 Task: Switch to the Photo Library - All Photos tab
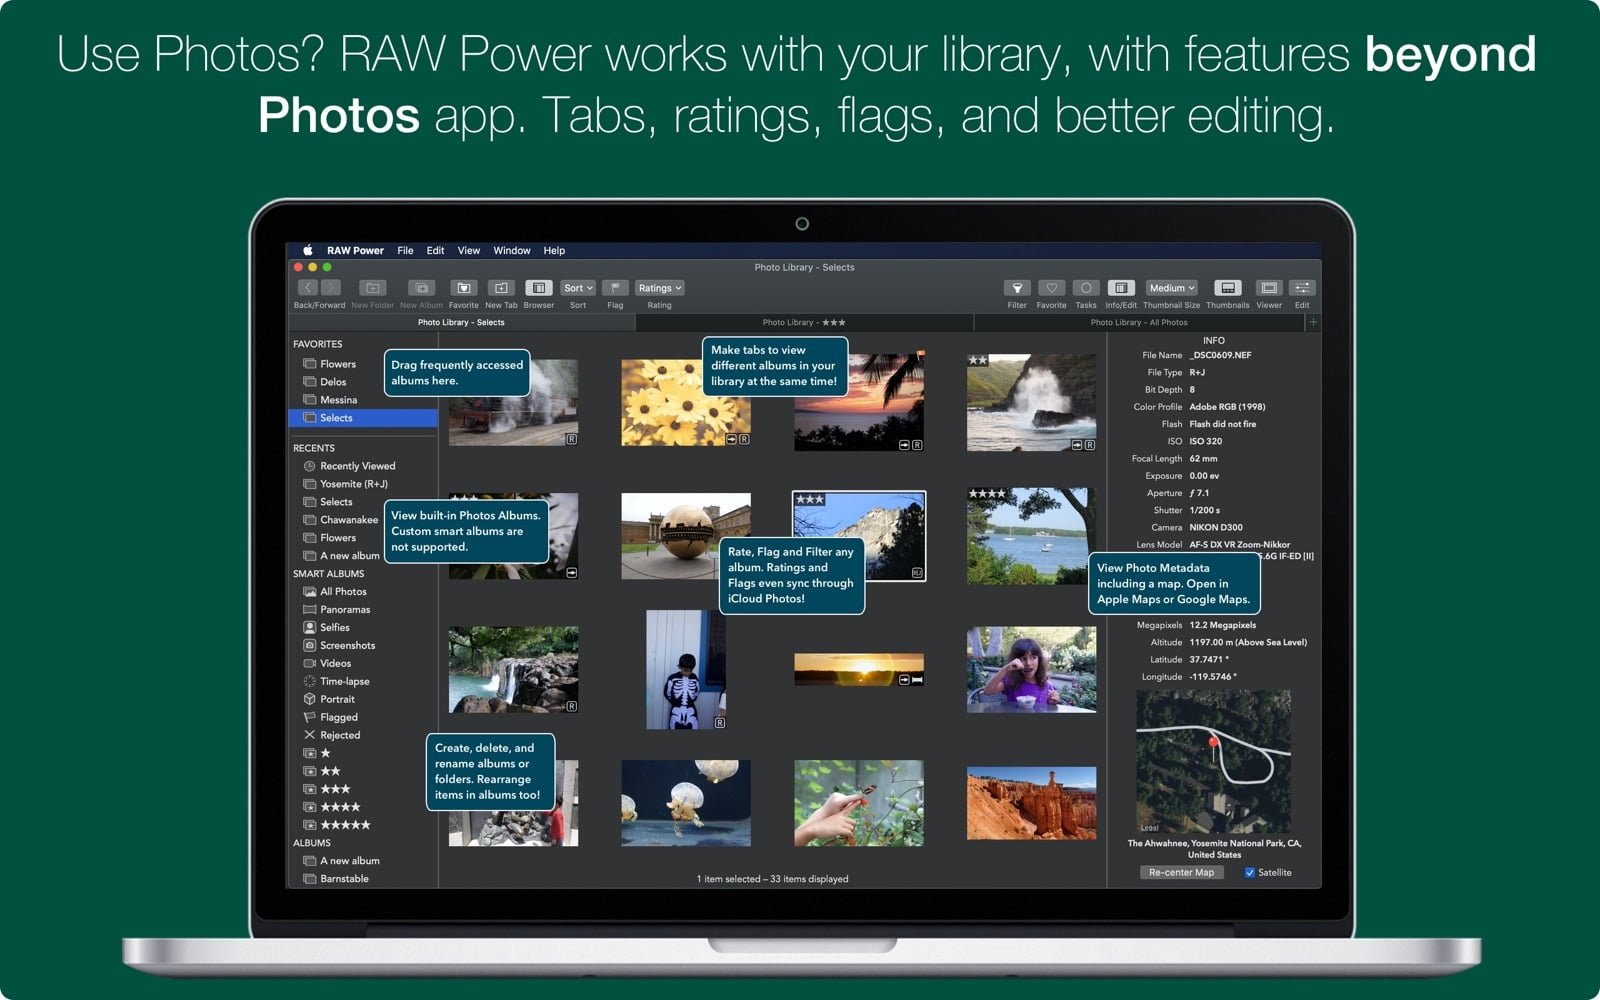(1140, 322)
